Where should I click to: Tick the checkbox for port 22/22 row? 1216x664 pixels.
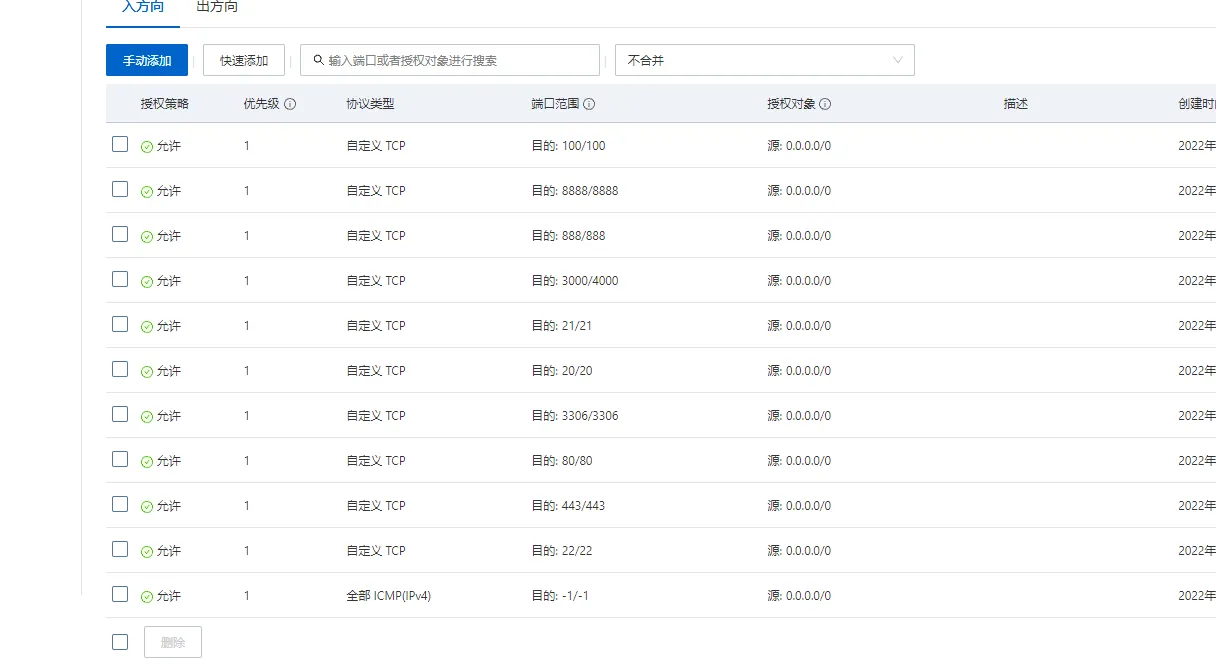[120, 549]
